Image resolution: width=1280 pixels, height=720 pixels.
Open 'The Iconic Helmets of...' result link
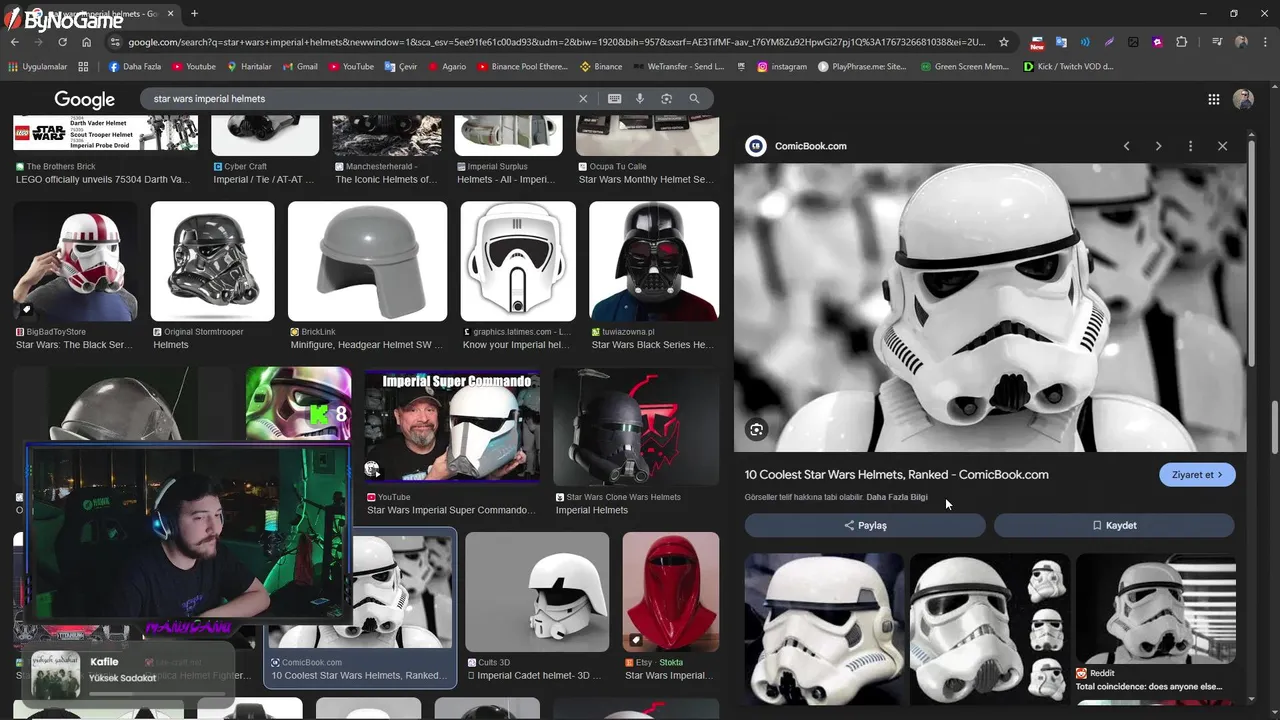click(386, 180)
